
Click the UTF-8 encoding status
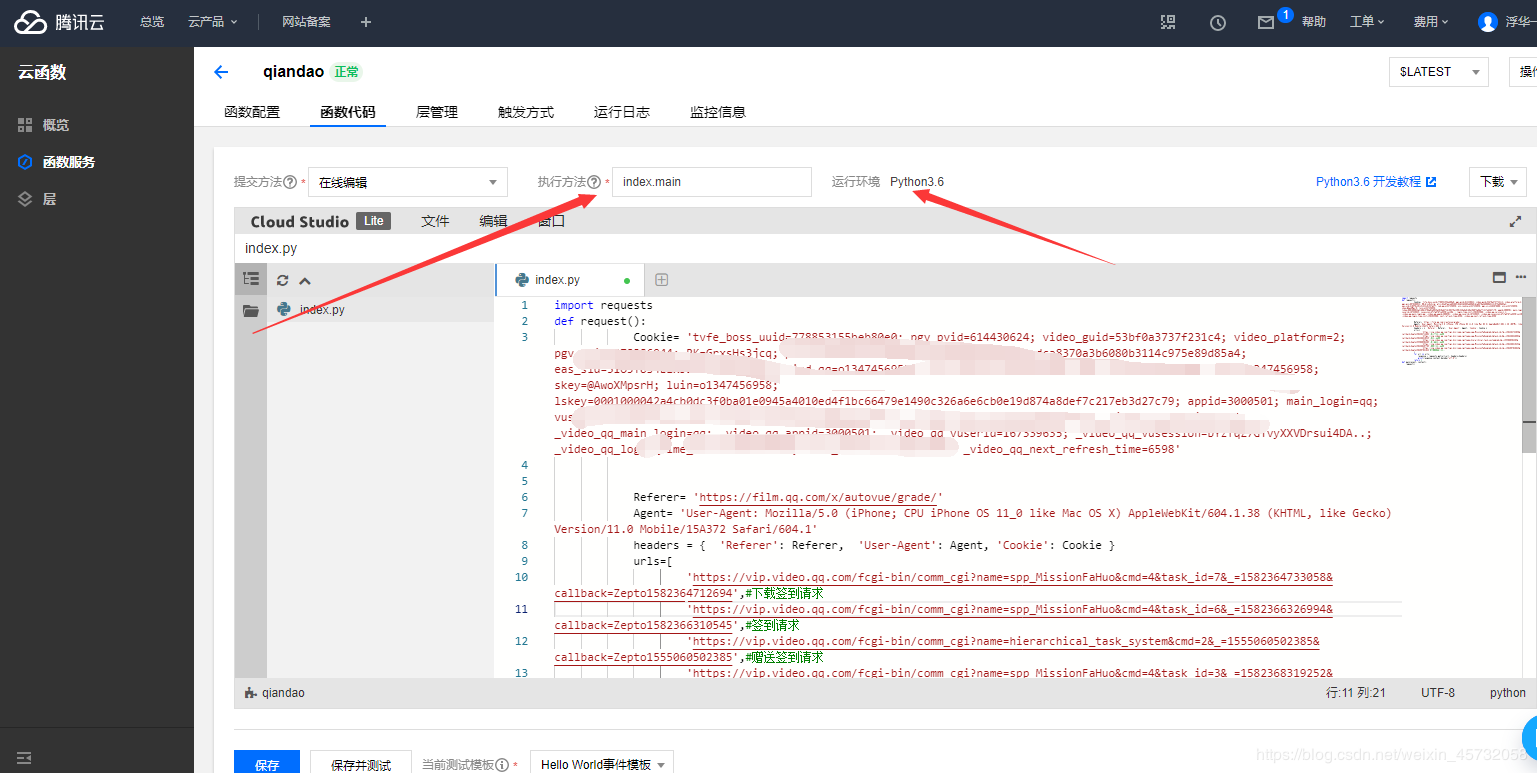point(1438,693)
